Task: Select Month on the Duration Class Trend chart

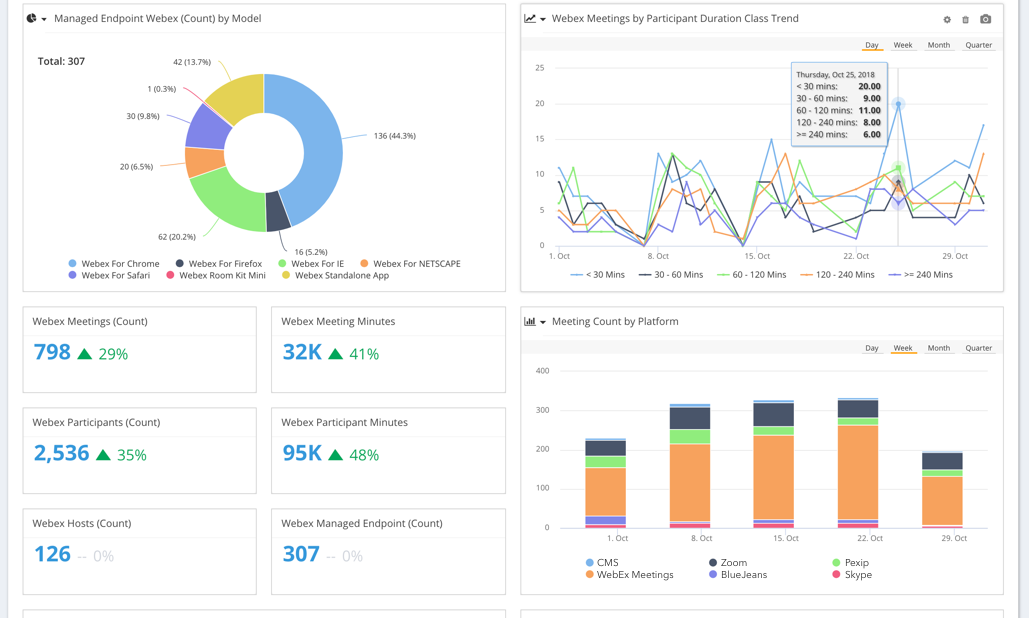Action: (x=938, y=45)
